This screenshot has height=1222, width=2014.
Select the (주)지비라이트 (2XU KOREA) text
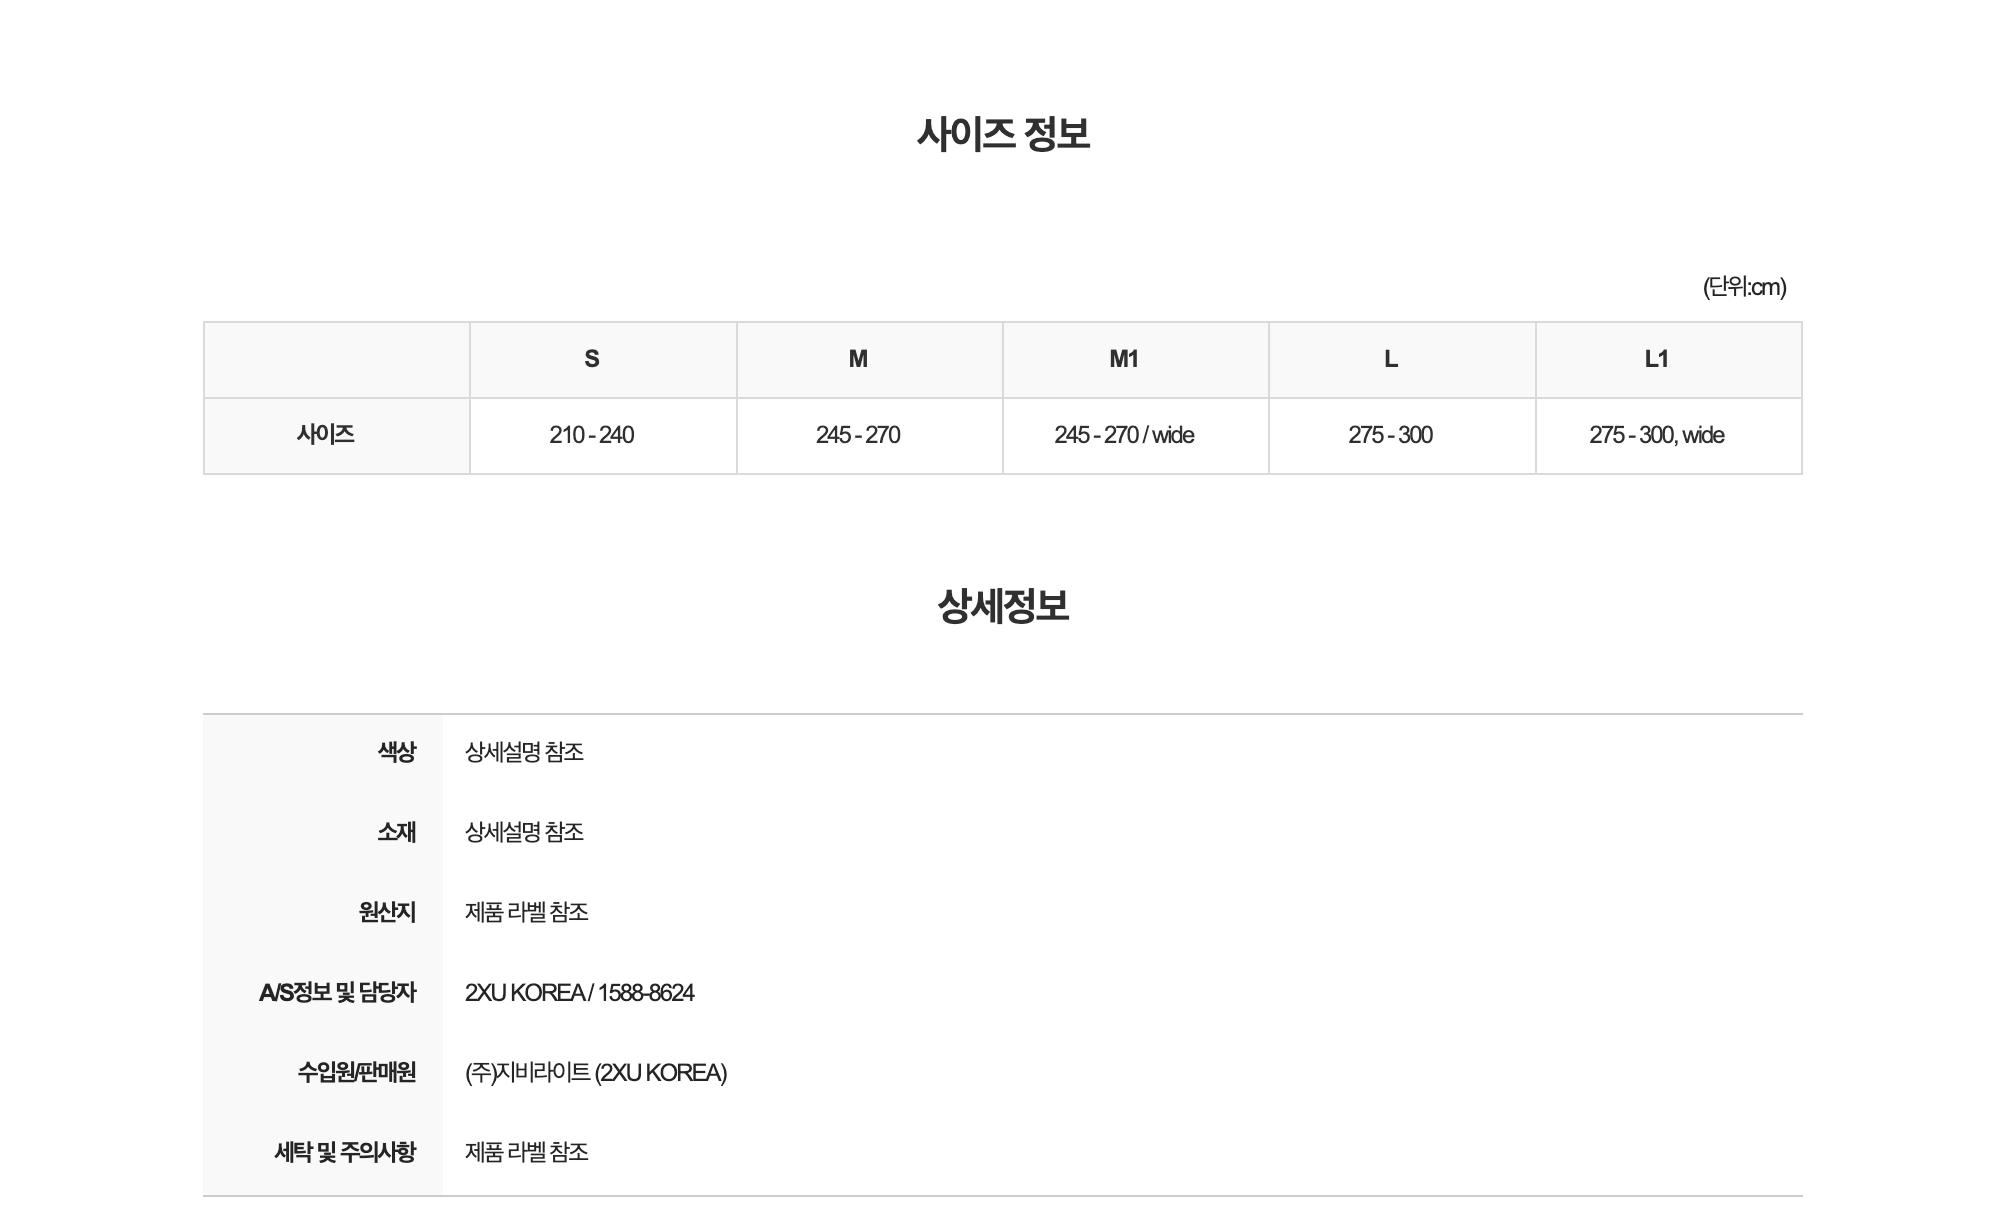pos(596,1072)
